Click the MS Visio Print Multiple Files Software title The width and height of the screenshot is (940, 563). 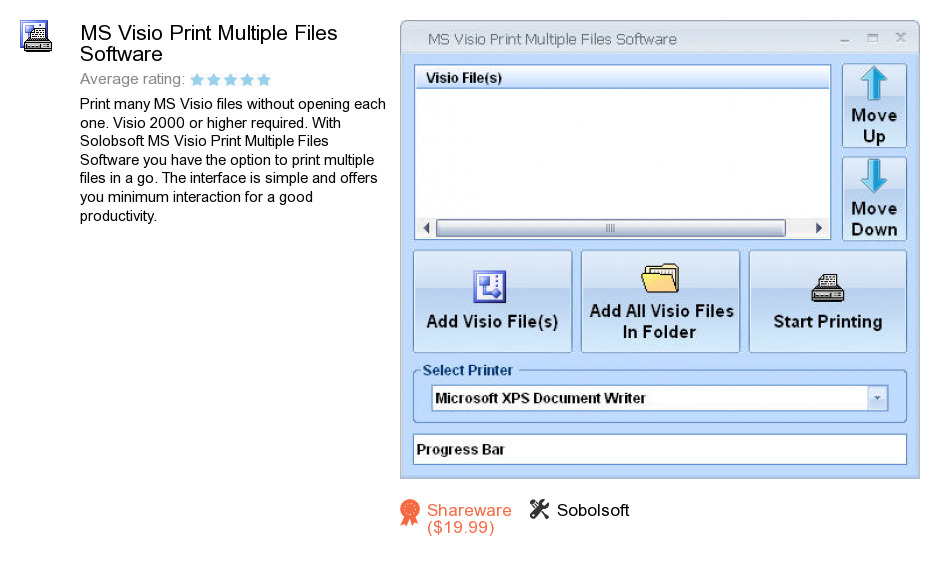(x=209, y=43)
